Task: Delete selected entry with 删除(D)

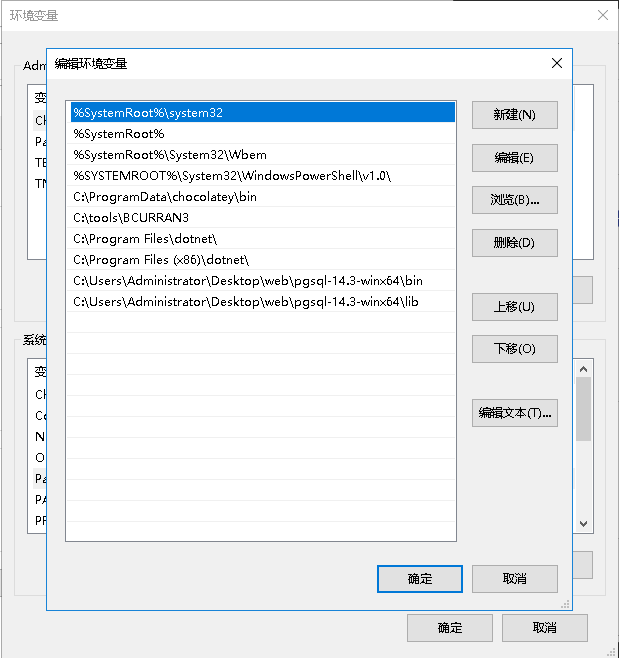Action: click(x=515, y=243)
